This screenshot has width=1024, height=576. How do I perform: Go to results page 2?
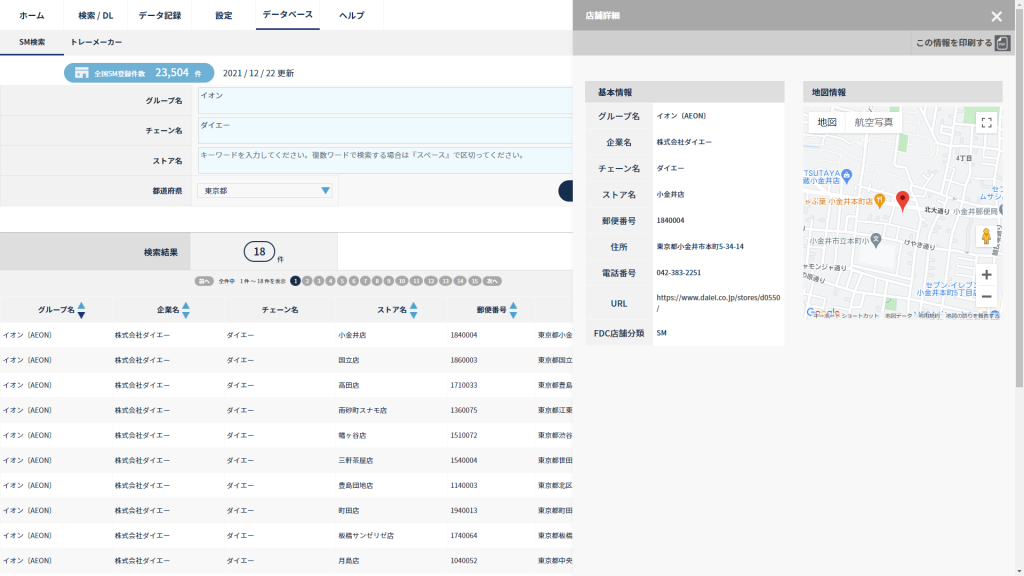pos(307,281)
